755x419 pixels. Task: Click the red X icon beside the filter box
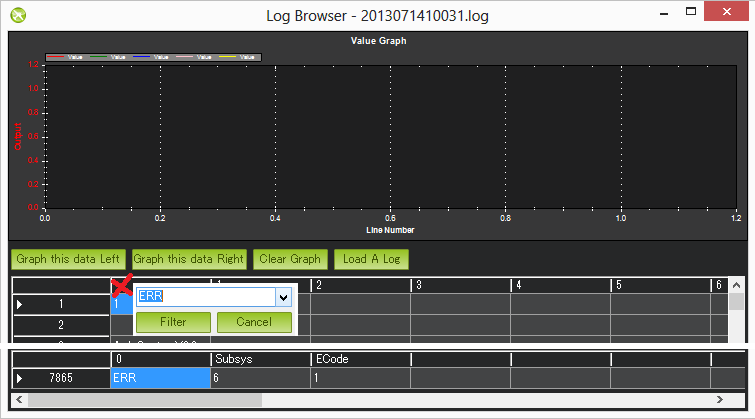122,287
